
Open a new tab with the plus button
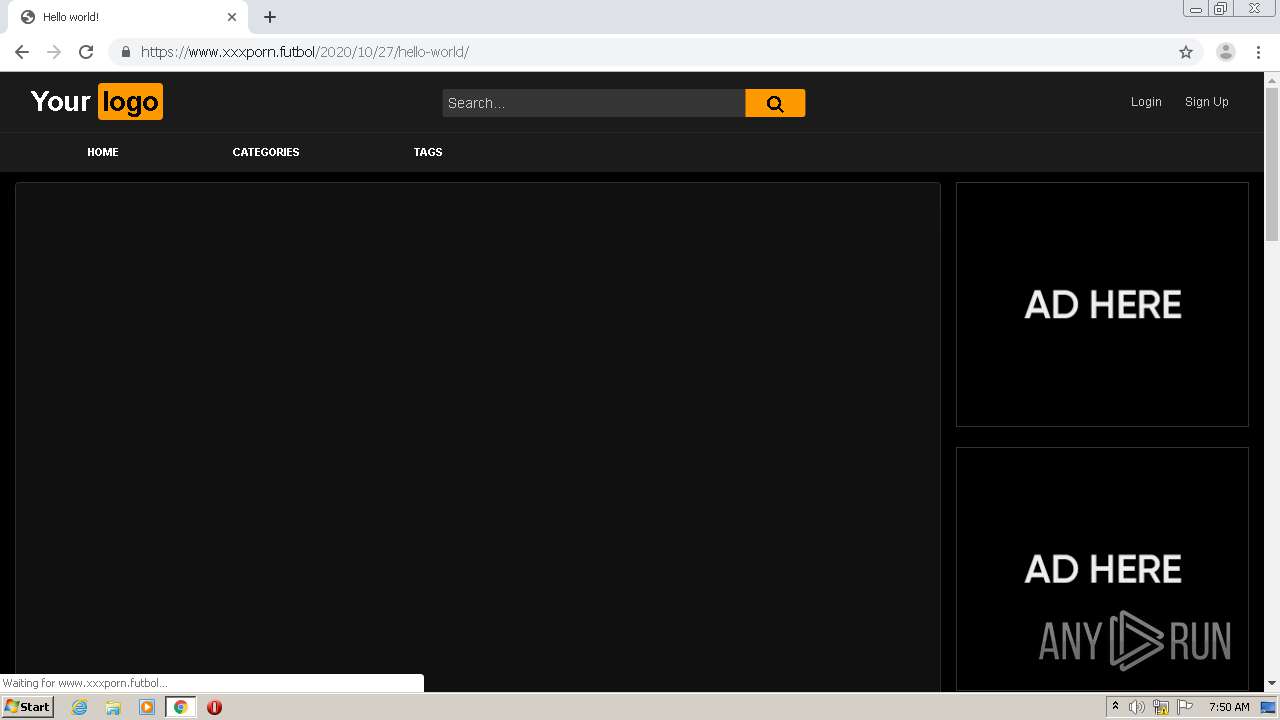270,17
